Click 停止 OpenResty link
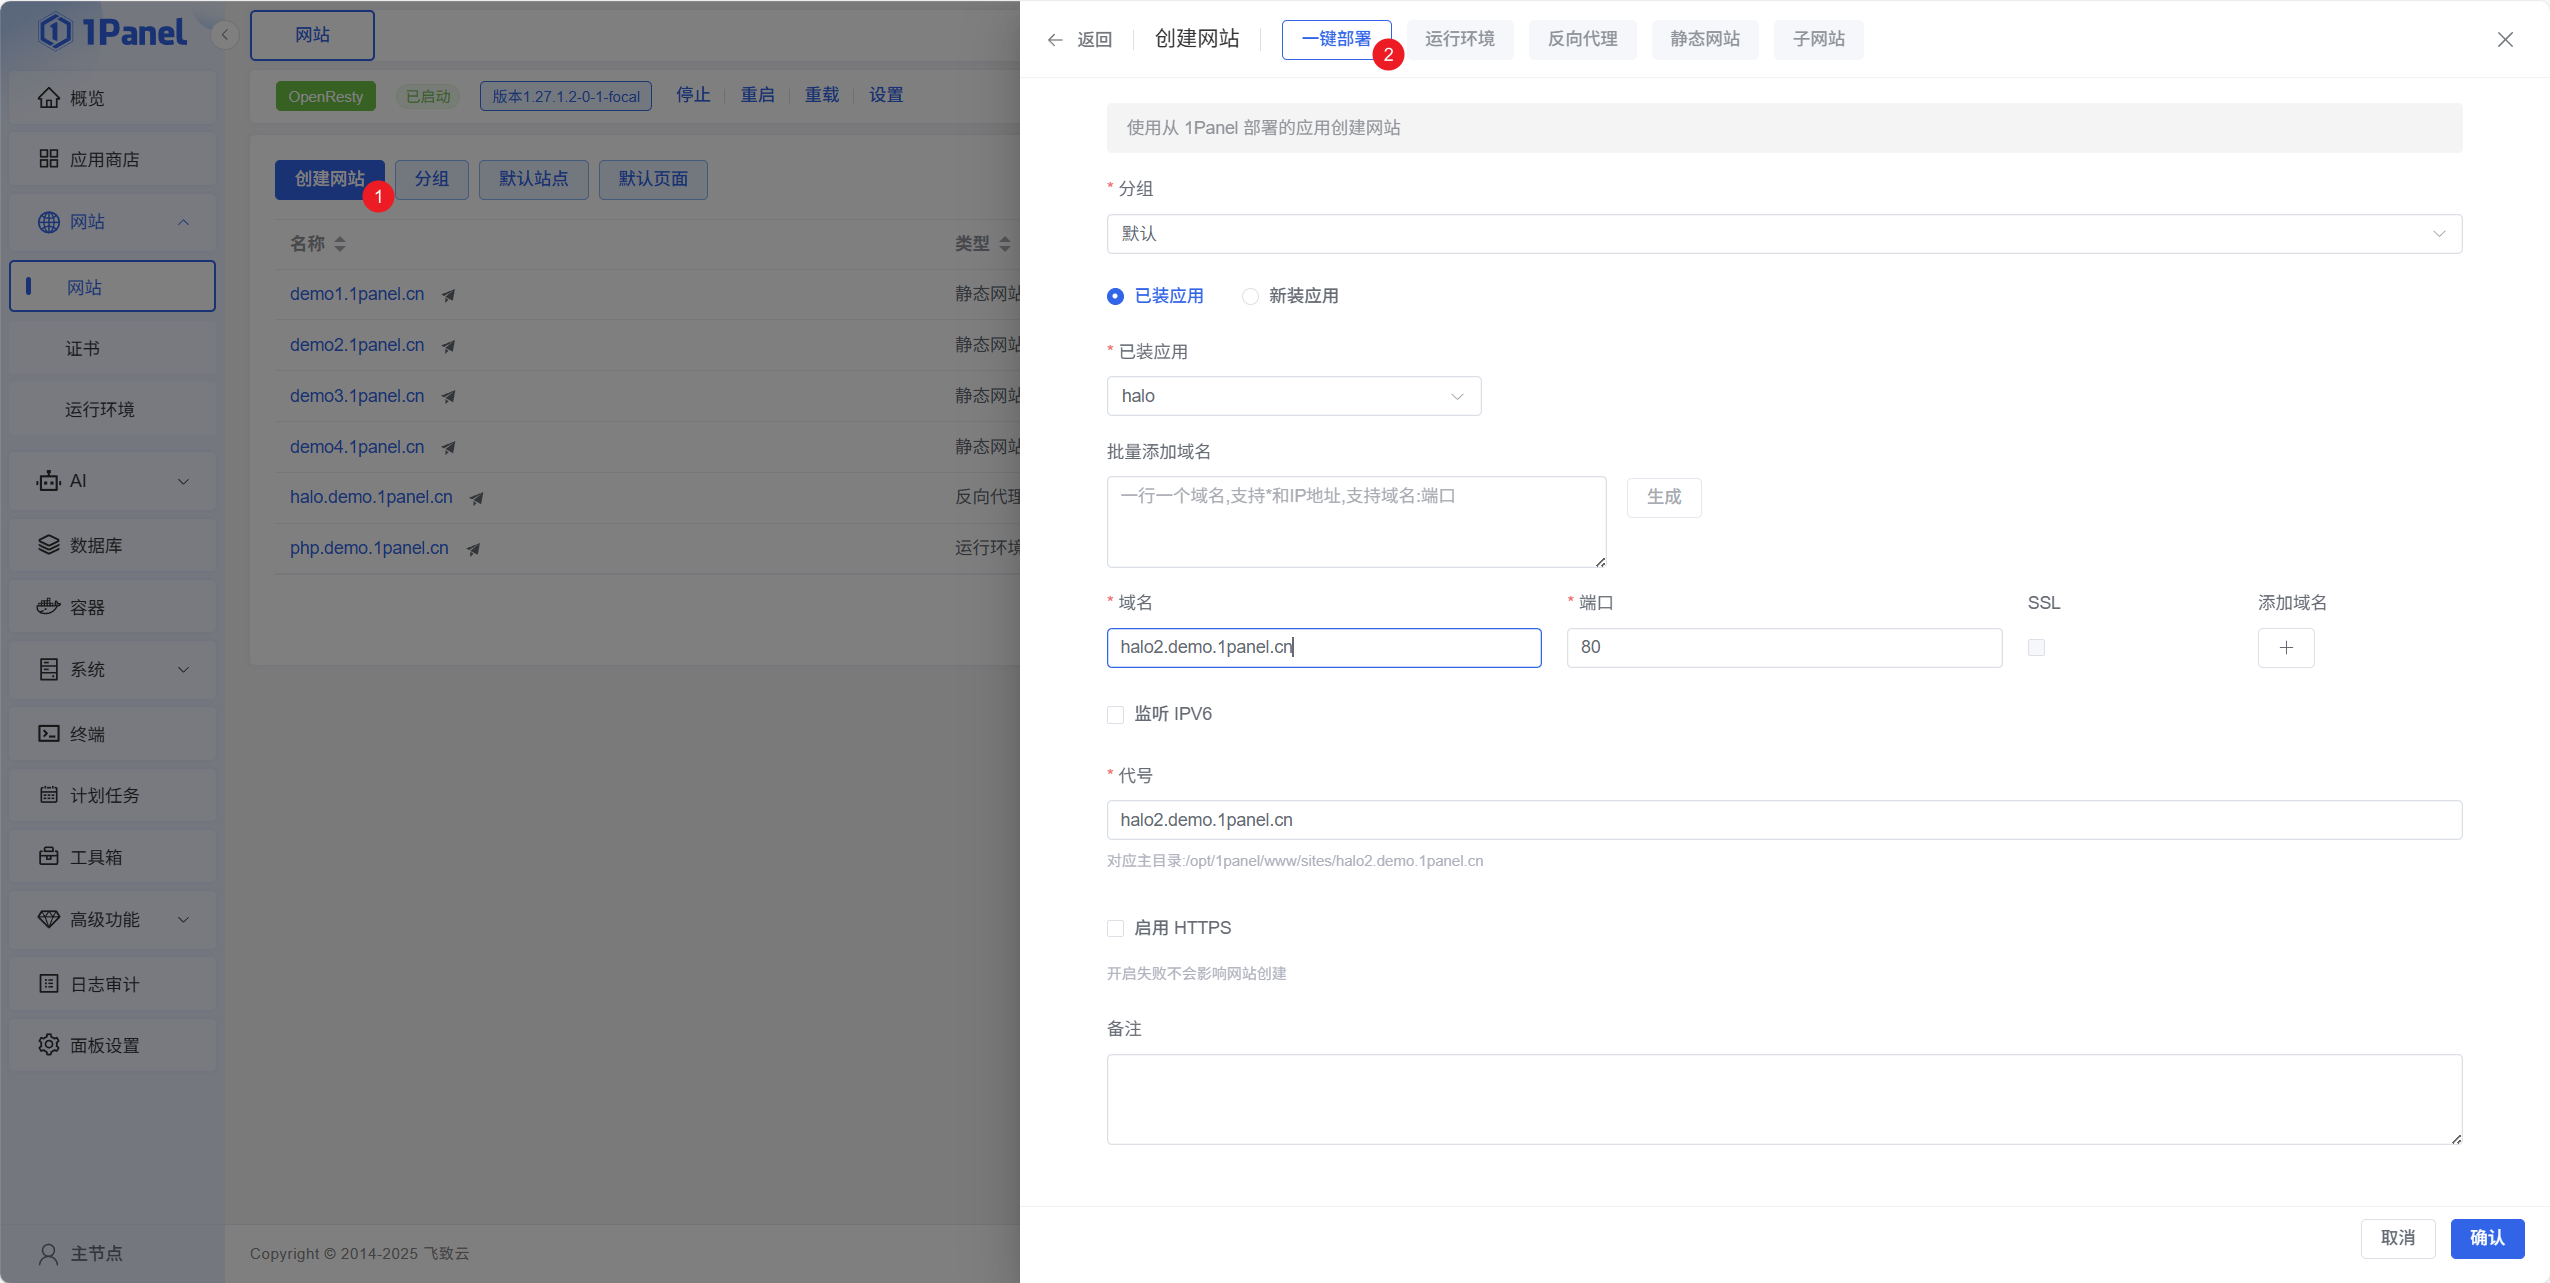The height and width of the screenshot is (1283, 2550). 693,95
